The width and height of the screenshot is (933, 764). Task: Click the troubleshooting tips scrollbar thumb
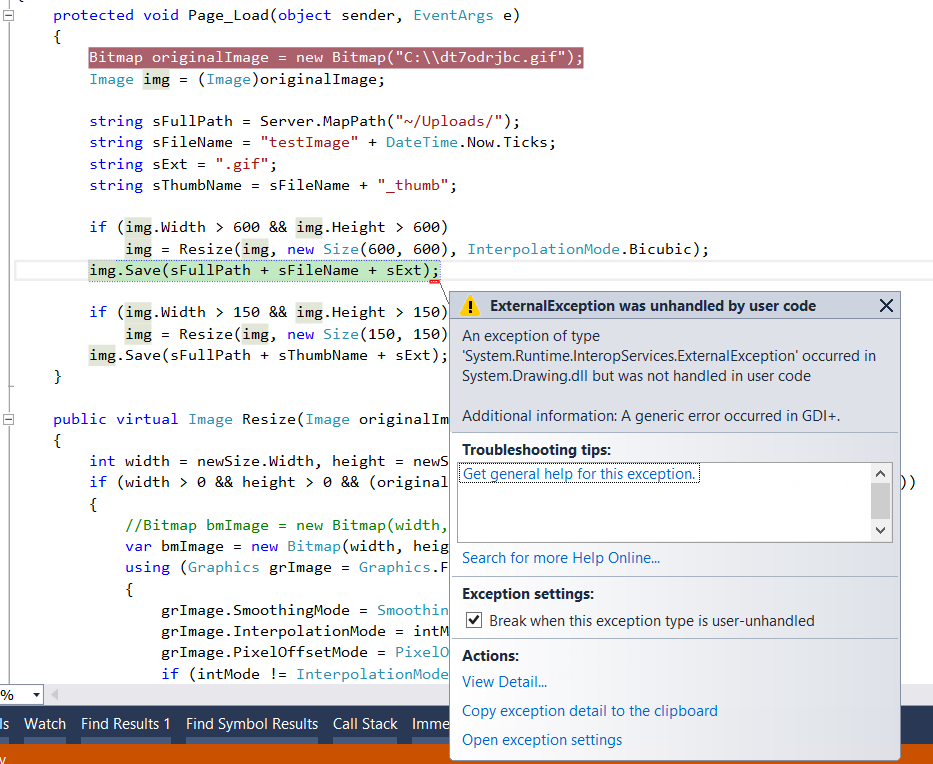[x=881, y=500]
